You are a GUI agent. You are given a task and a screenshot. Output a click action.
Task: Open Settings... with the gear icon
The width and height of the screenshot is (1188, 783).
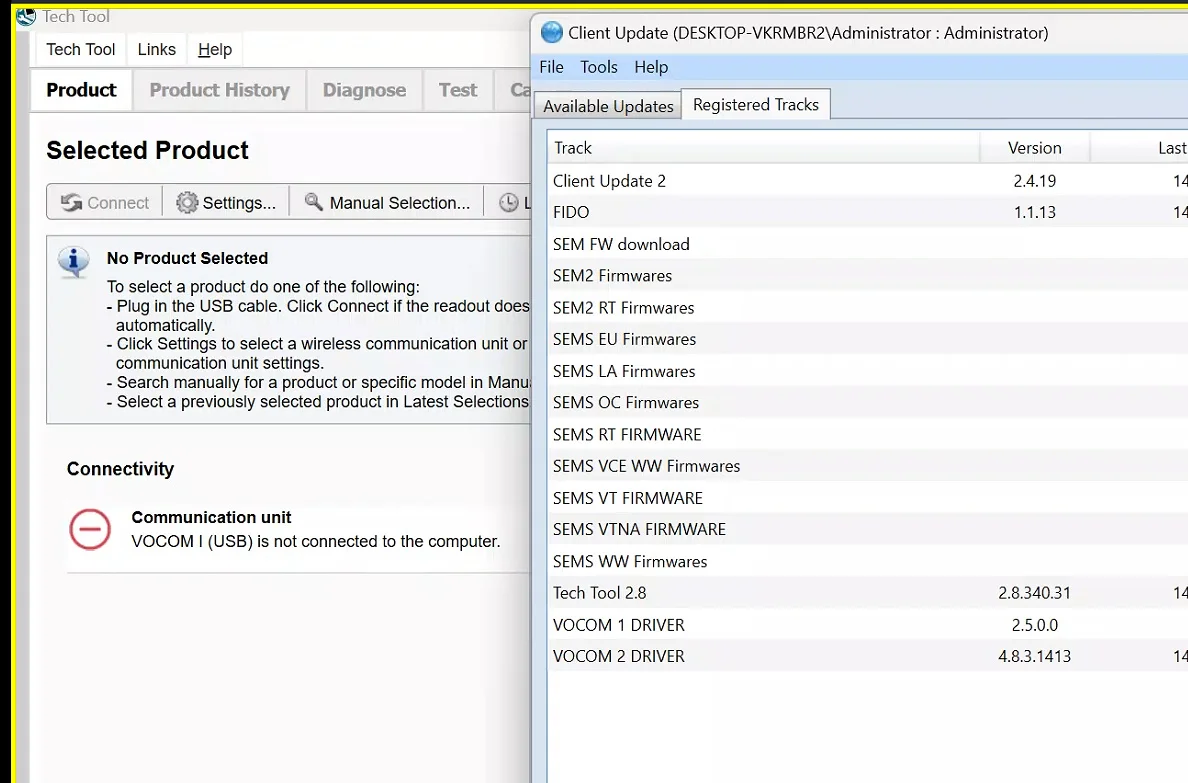[x=226, y=202]
